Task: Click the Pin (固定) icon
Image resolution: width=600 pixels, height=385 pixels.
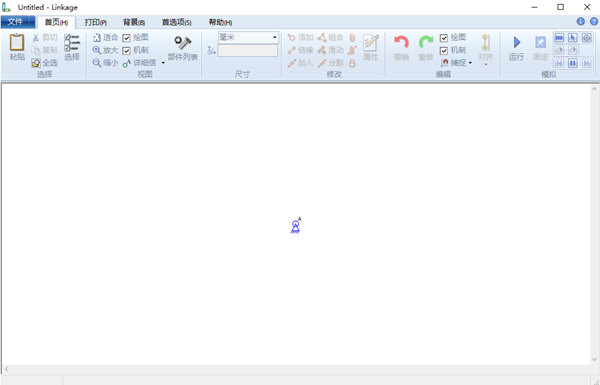Action: click(540, 42)
